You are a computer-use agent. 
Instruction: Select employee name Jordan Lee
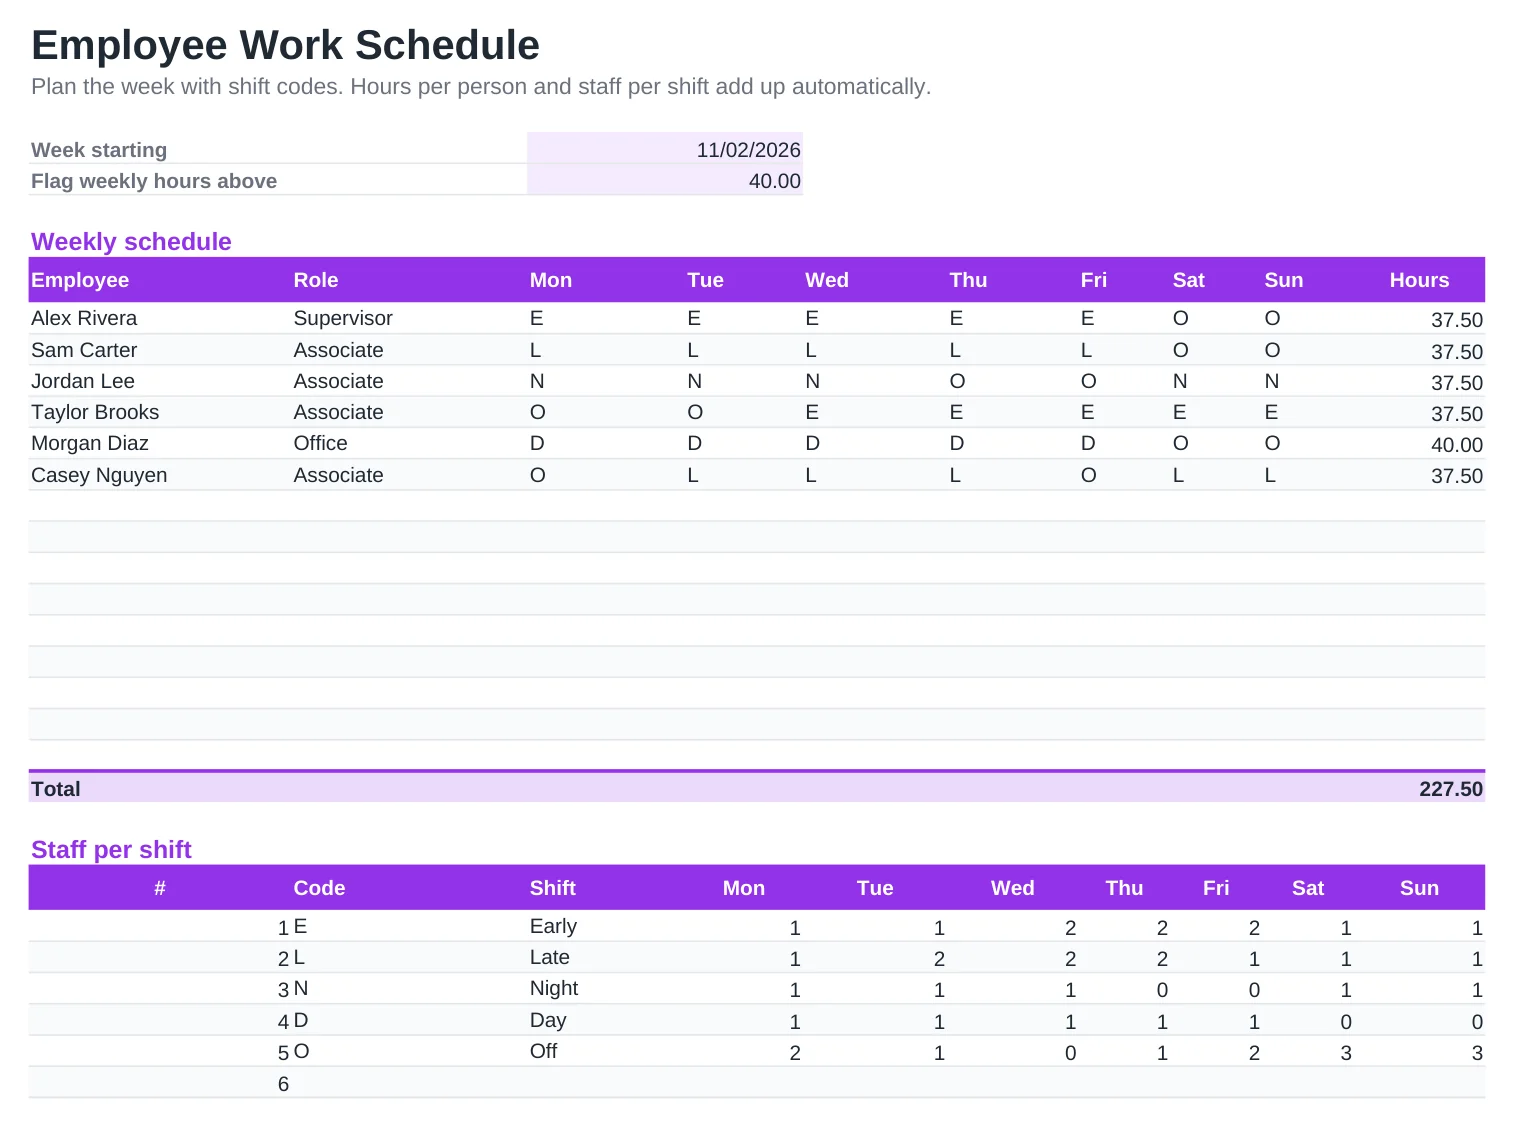(83, 381)
